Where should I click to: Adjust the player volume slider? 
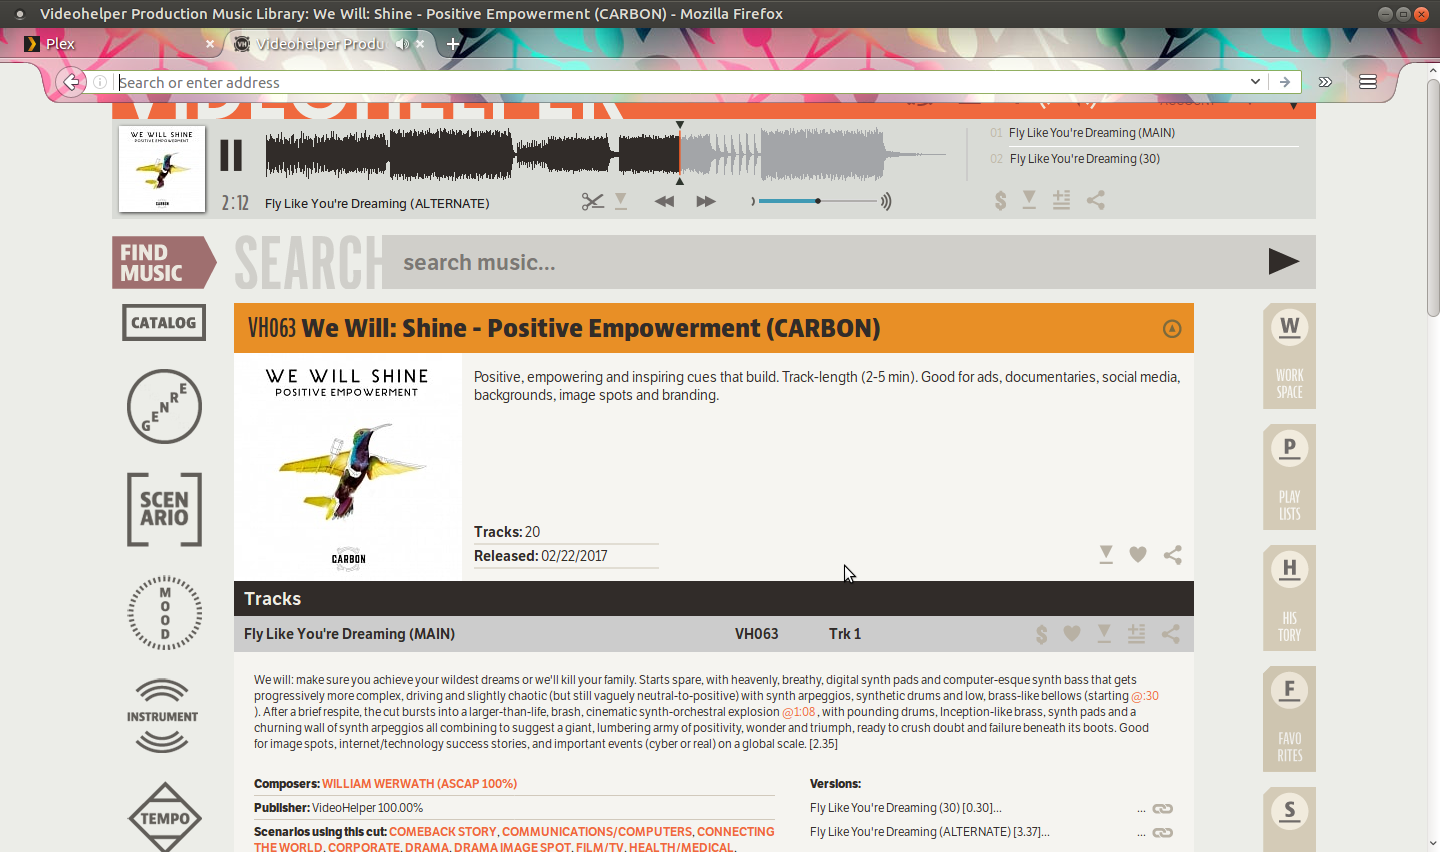[x=817, y=201]
